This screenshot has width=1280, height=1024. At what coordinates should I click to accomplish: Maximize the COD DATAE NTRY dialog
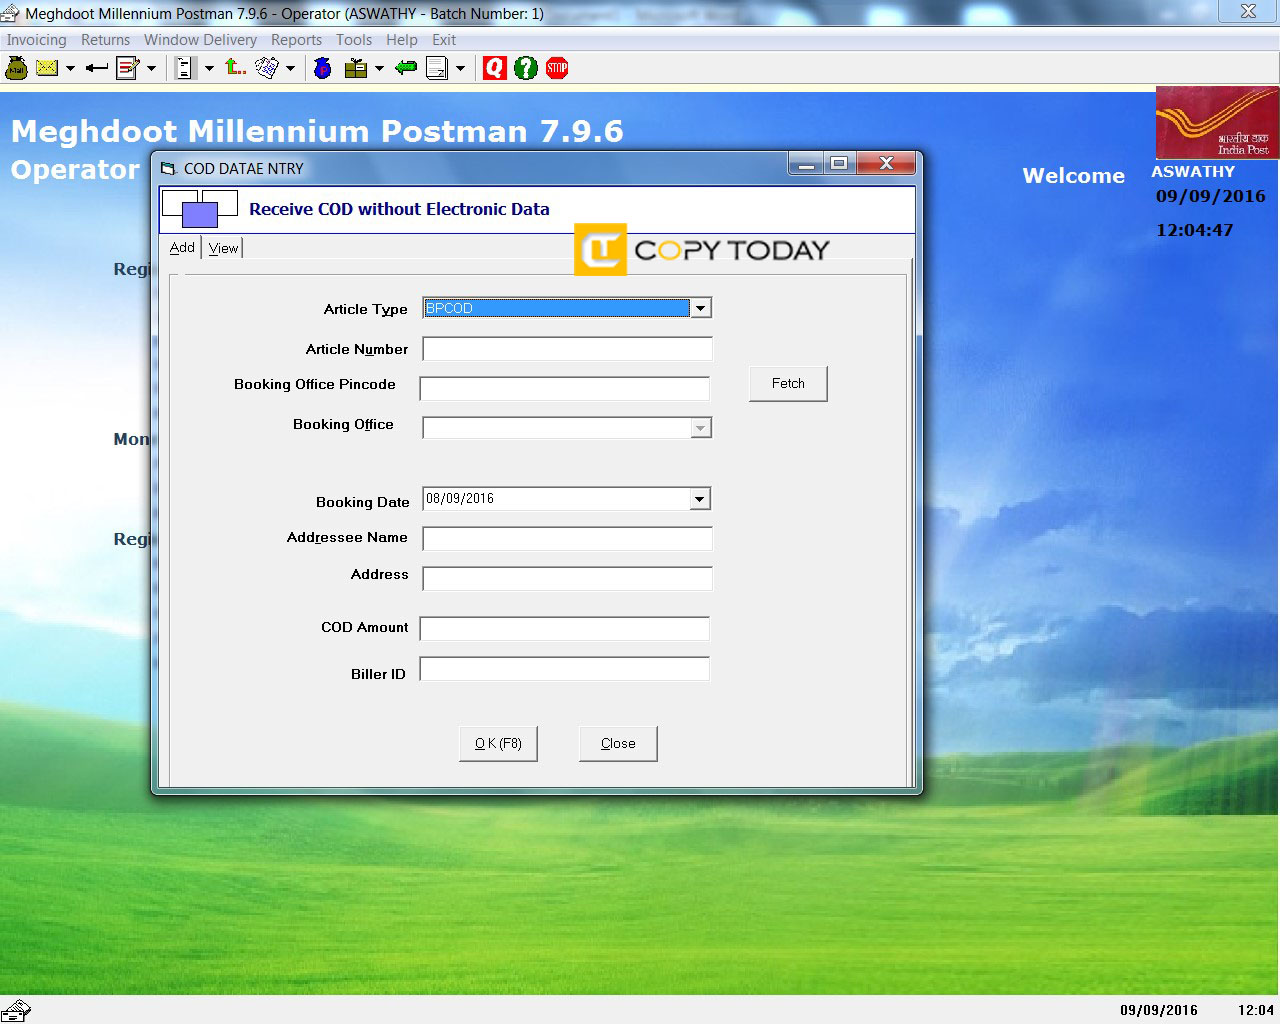[x=839, y=164]
